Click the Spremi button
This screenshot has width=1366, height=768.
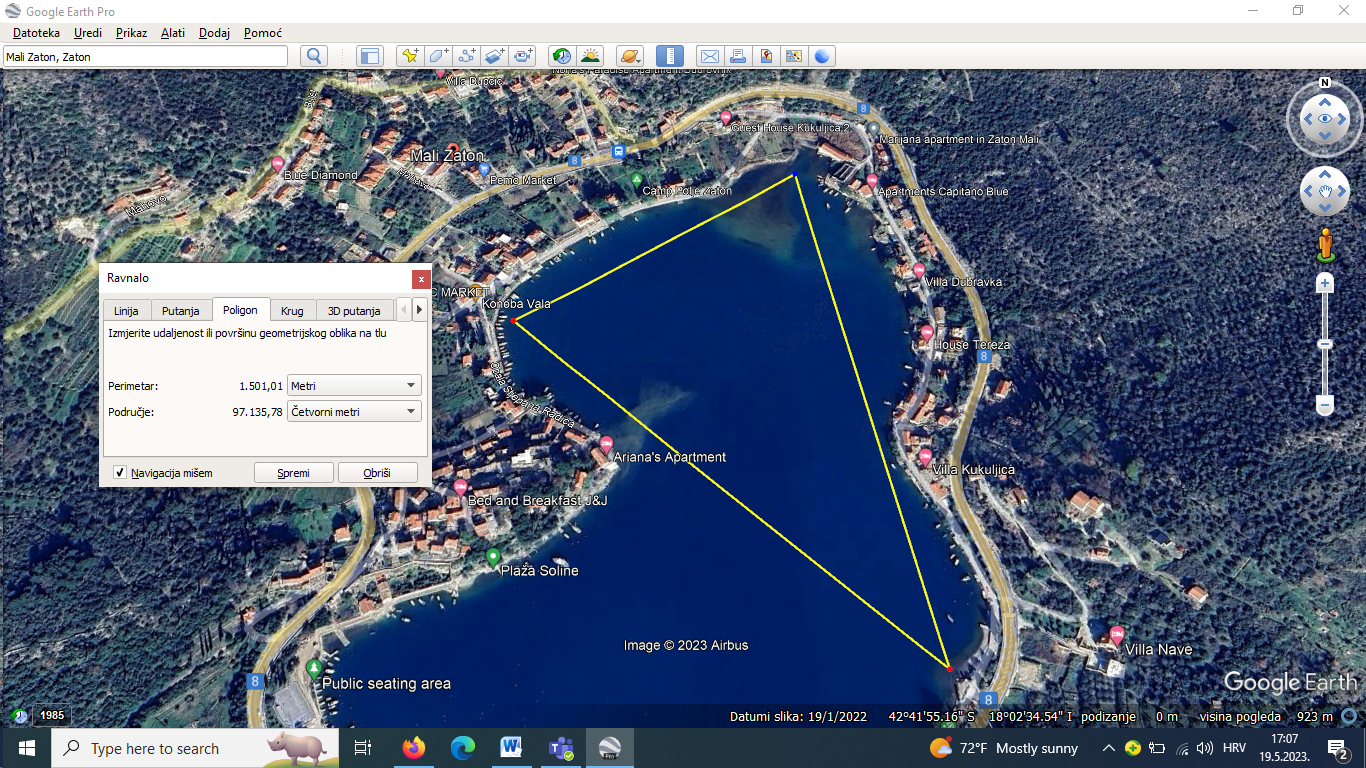pos(293,473)
